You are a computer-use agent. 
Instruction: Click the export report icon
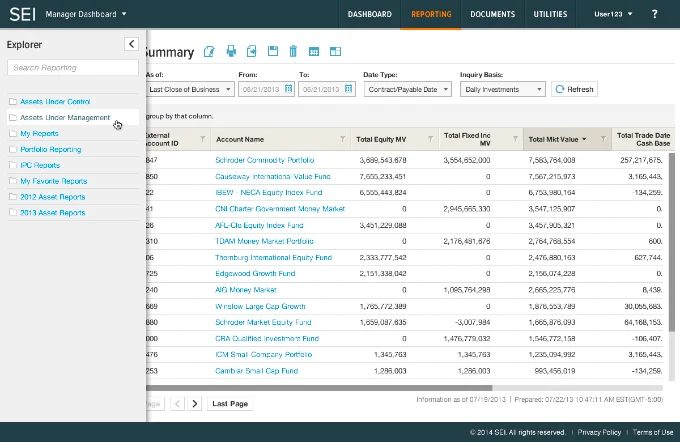point(252,51)
